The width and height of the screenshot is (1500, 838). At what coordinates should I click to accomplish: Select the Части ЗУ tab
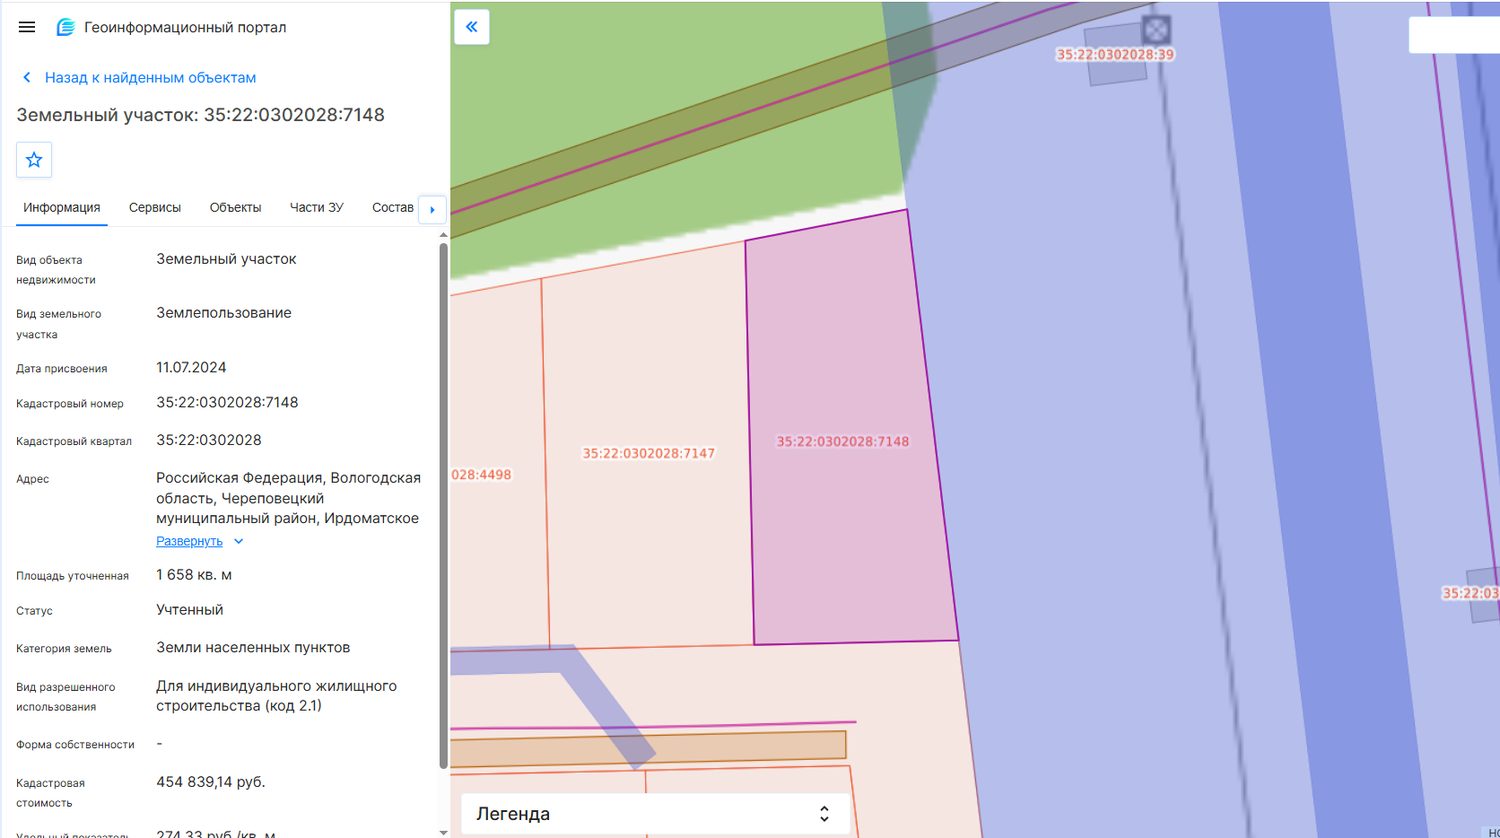click(x=316, y=208)
